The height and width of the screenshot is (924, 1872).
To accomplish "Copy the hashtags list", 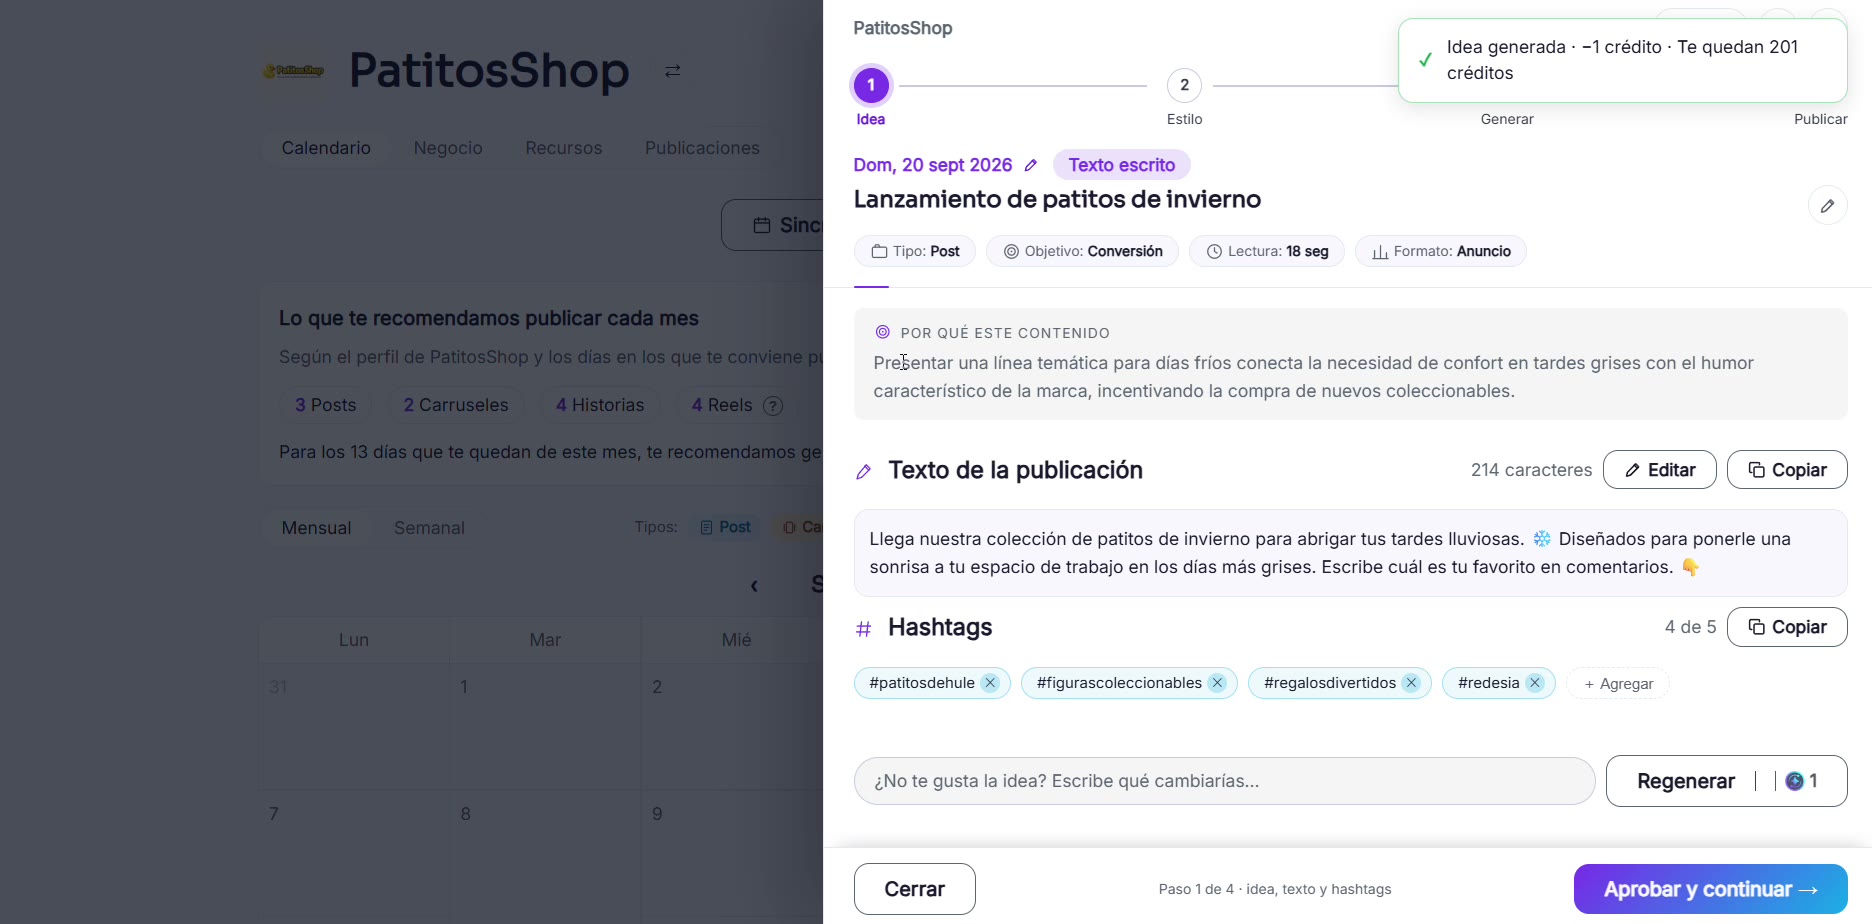I will coord(1787,627).
